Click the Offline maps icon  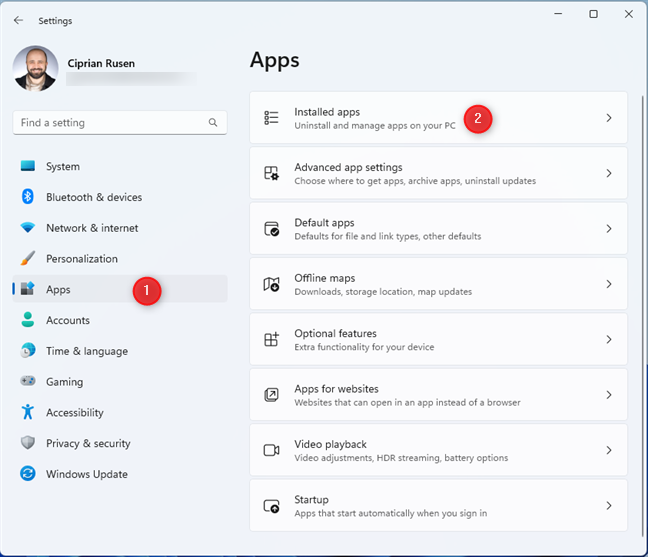272,284
